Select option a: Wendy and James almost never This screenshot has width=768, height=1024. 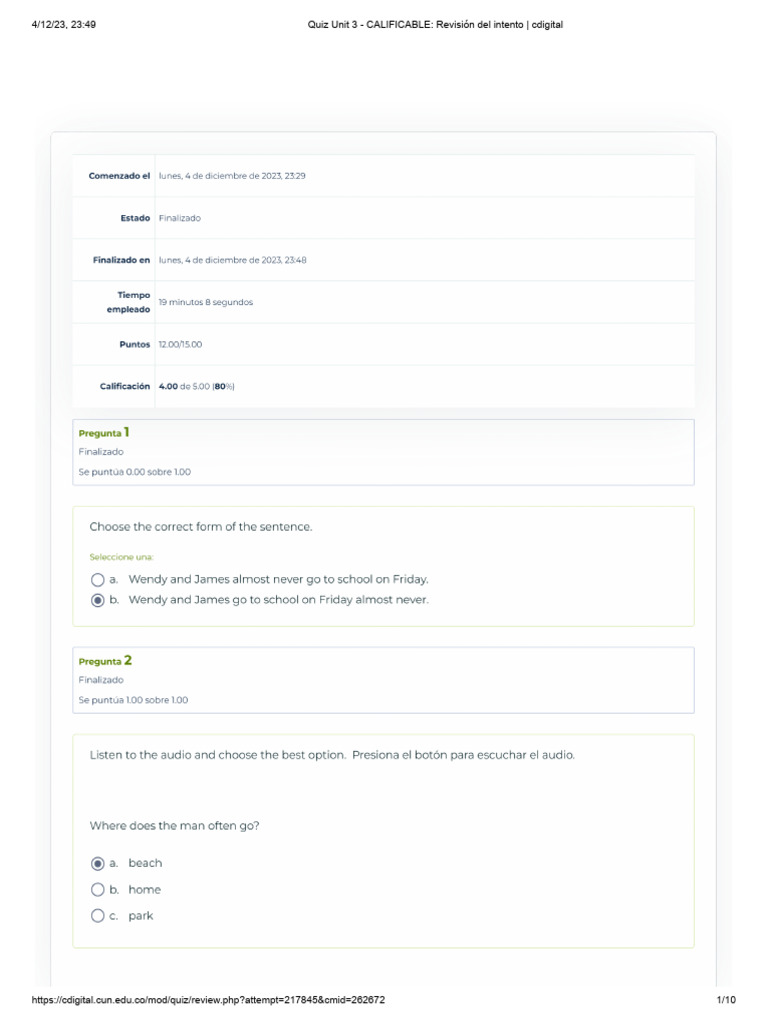pos(97,579)
